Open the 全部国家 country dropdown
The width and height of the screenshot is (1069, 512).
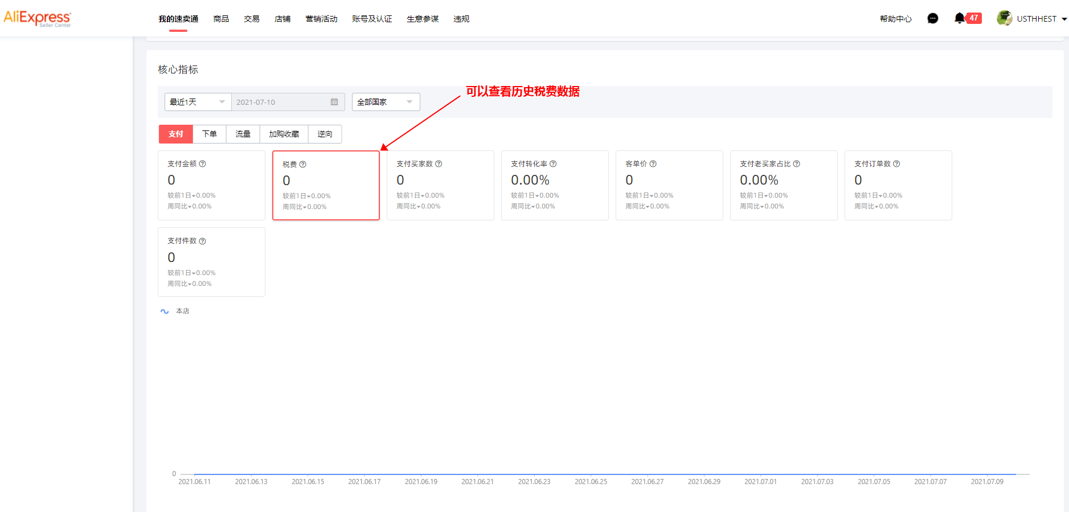pyautogui.click(x=385, y=102)
